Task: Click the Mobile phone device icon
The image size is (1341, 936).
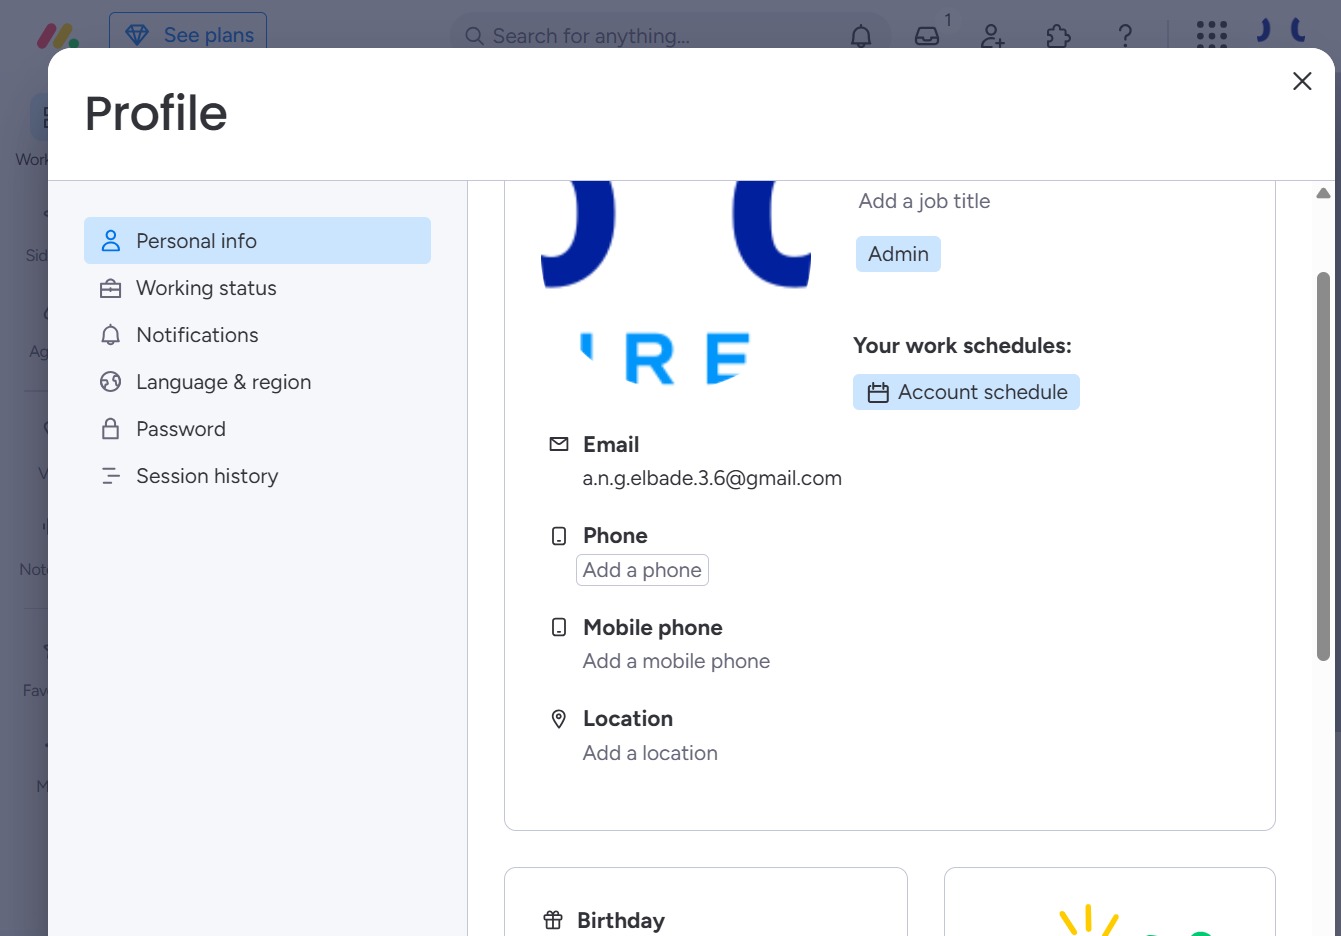Action: pyautogui.click(x=559, y=627)
